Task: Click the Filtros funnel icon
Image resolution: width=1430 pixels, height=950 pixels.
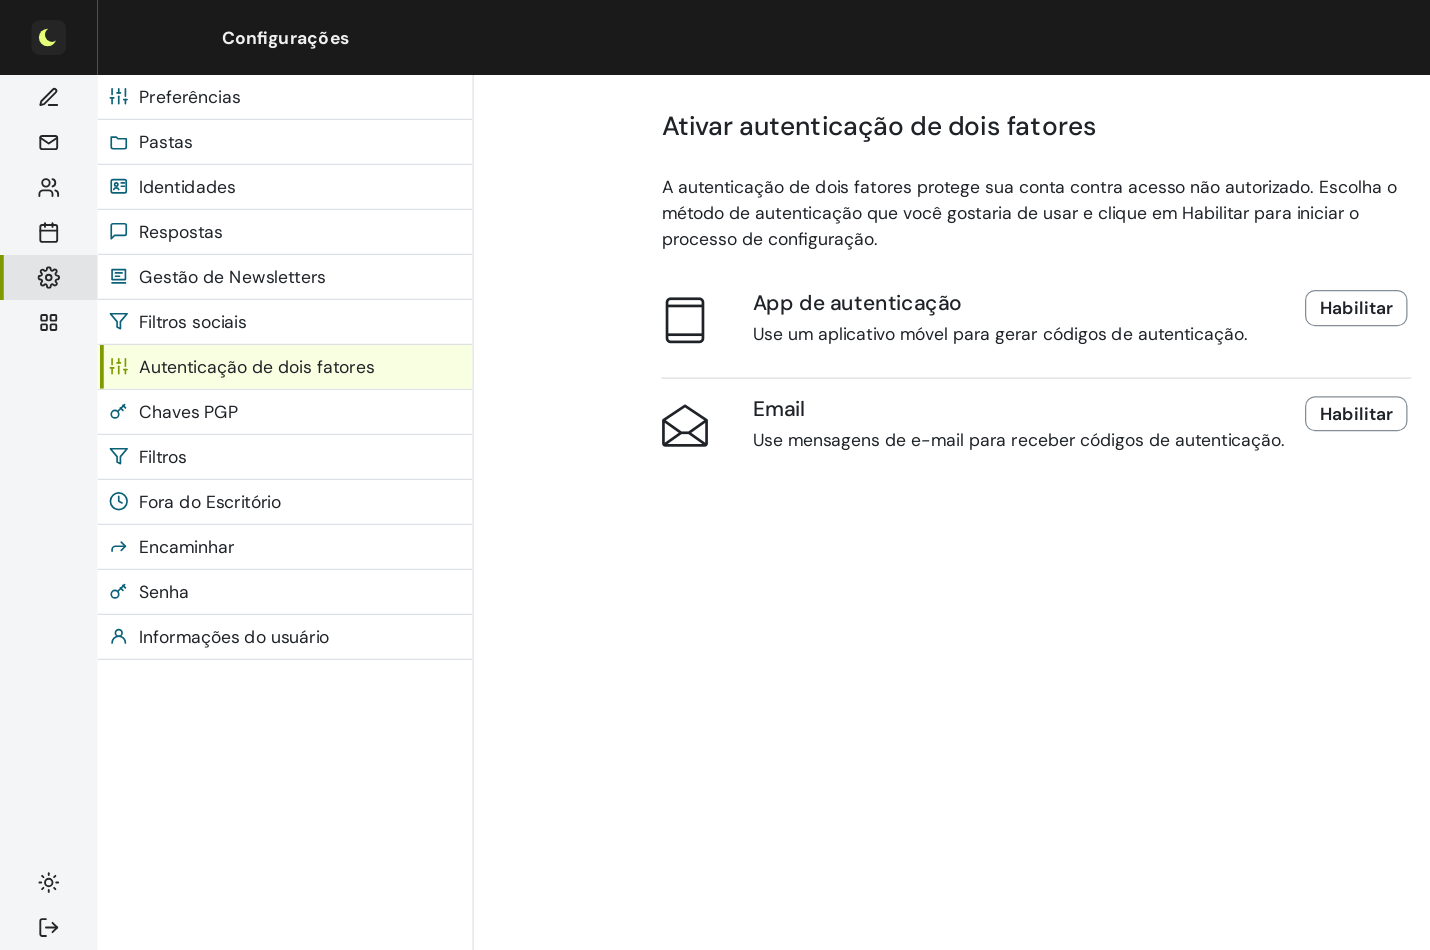Action: (x=119, y=457)
